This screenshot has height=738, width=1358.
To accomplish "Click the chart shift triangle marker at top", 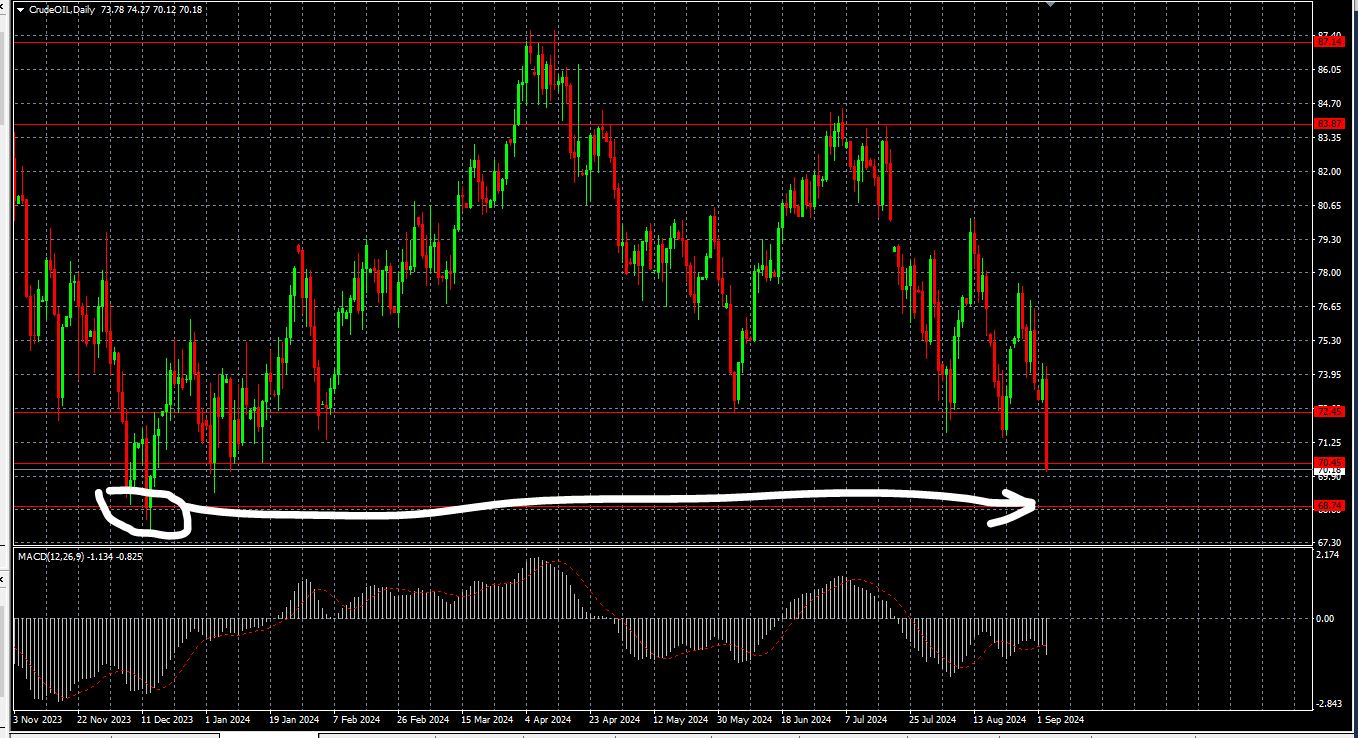I will click(x=1049, y=5).
